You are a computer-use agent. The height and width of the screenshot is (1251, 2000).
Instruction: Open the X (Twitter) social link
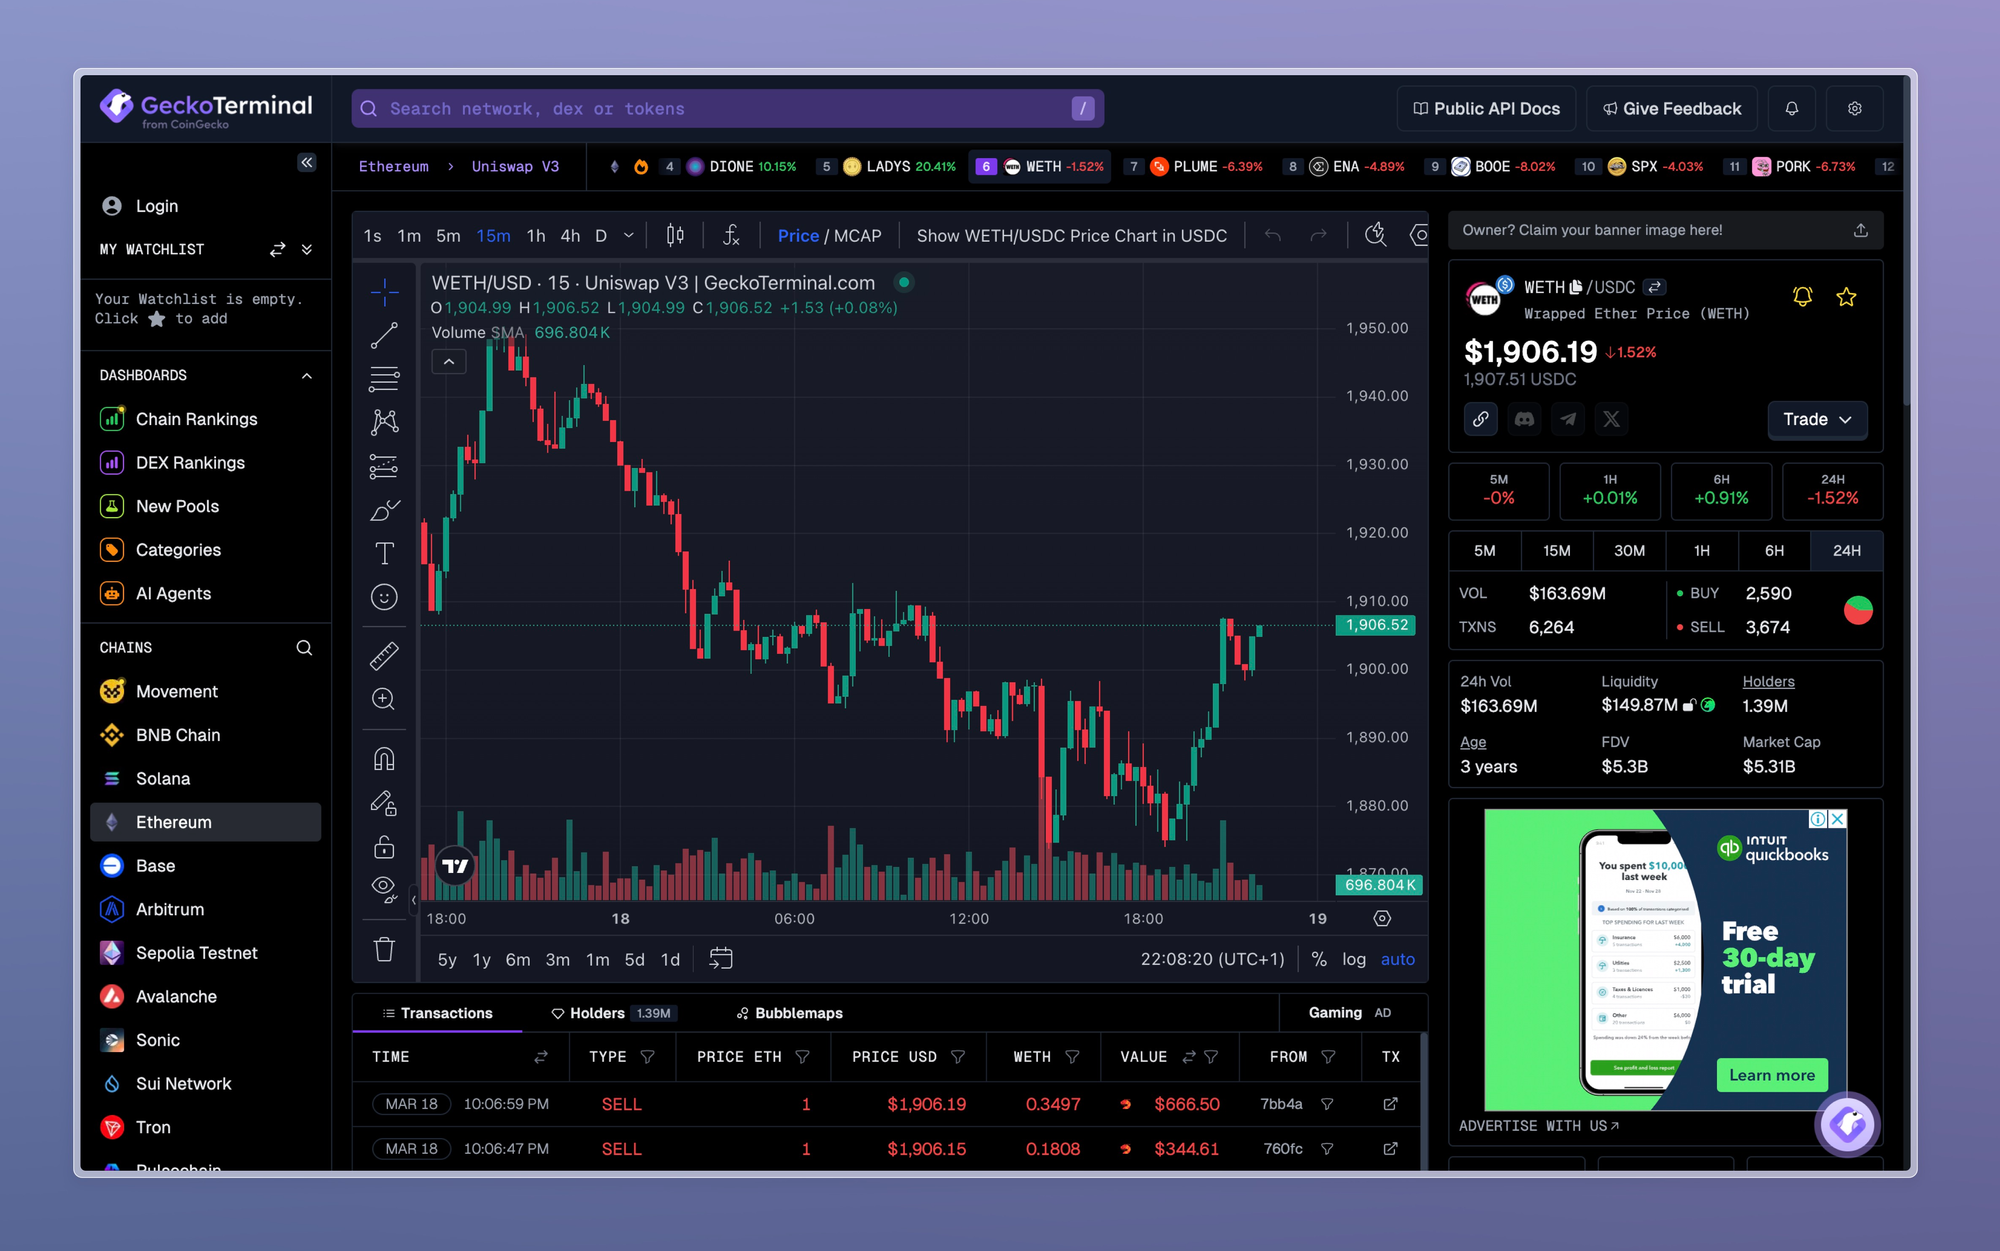pos(1611,419)
